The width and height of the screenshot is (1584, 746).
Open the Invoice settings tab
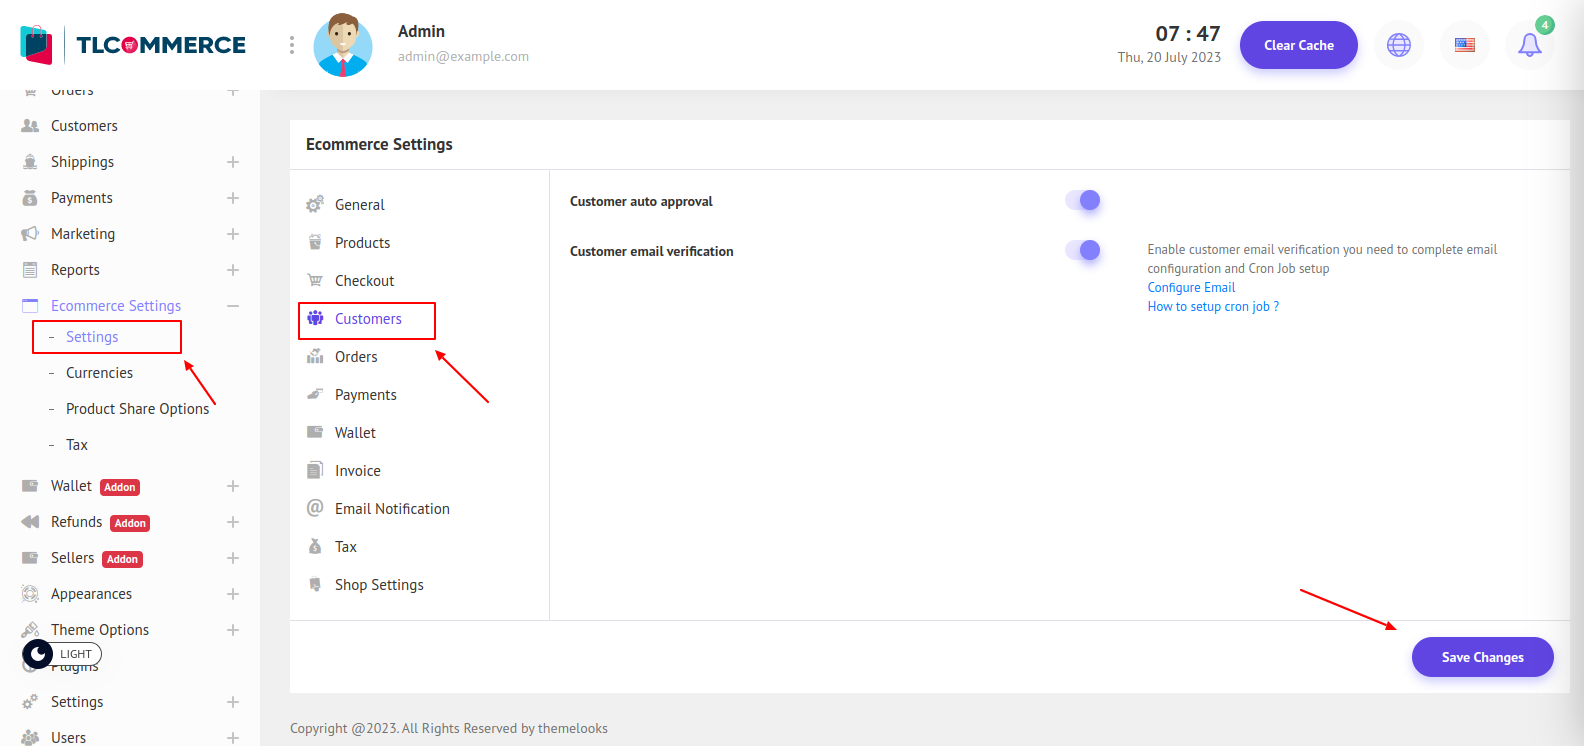pos(357,471)
